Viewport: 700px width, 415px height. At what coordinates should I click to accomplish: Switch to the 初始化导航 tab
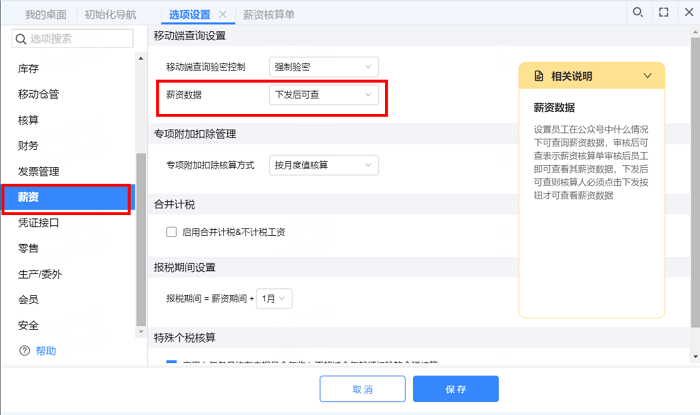pyautogui.click(x=111, y=15)
